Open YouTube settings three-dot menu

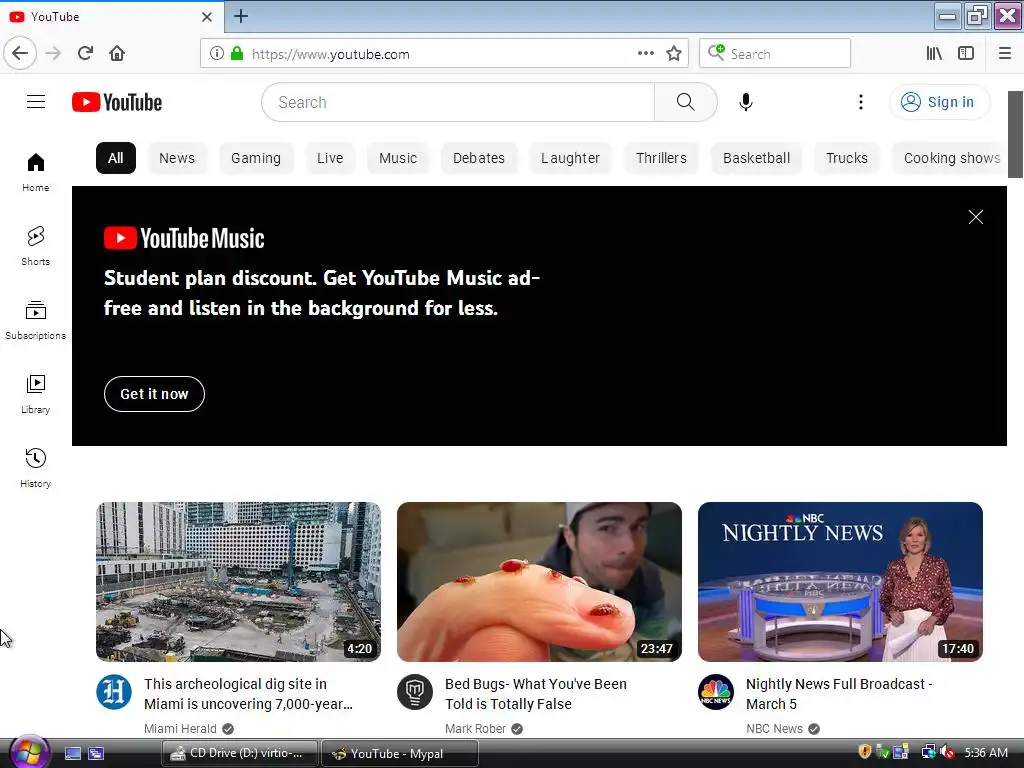click(x=861, y=102)
